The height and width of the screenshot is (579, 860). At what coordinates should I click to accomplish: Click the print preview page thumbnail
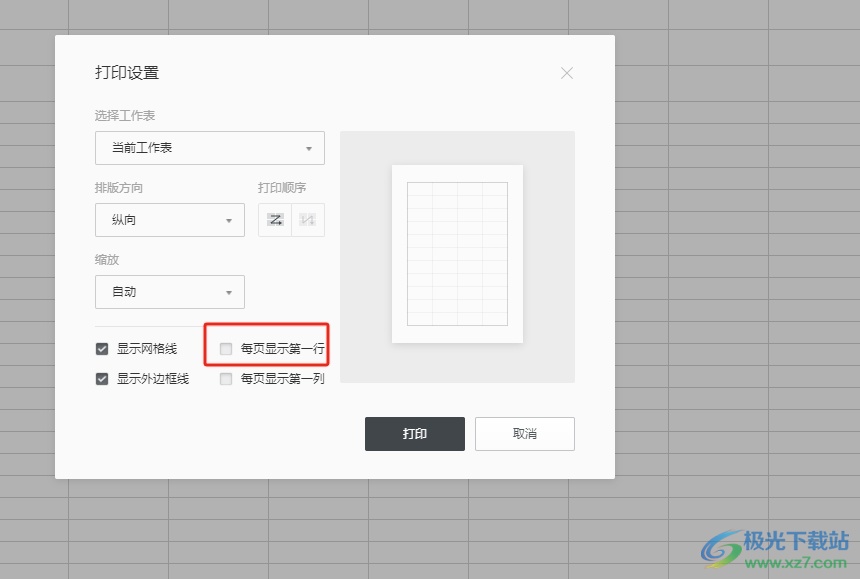[457, 254]
